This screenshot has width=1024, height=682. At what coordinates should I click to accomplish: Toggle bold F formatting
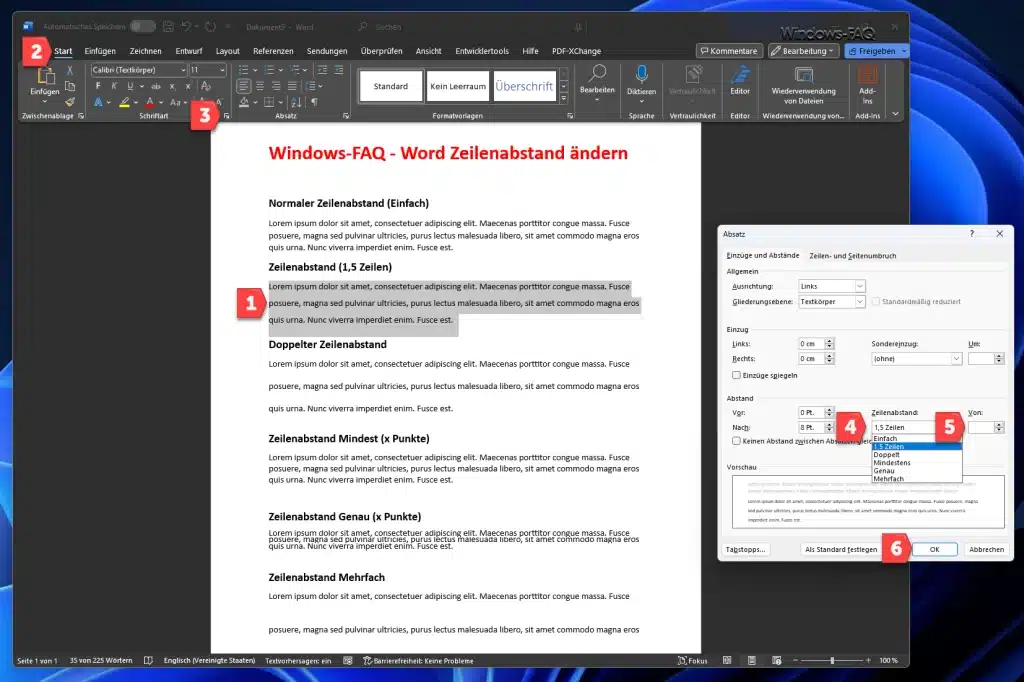(x=98, y=86)
